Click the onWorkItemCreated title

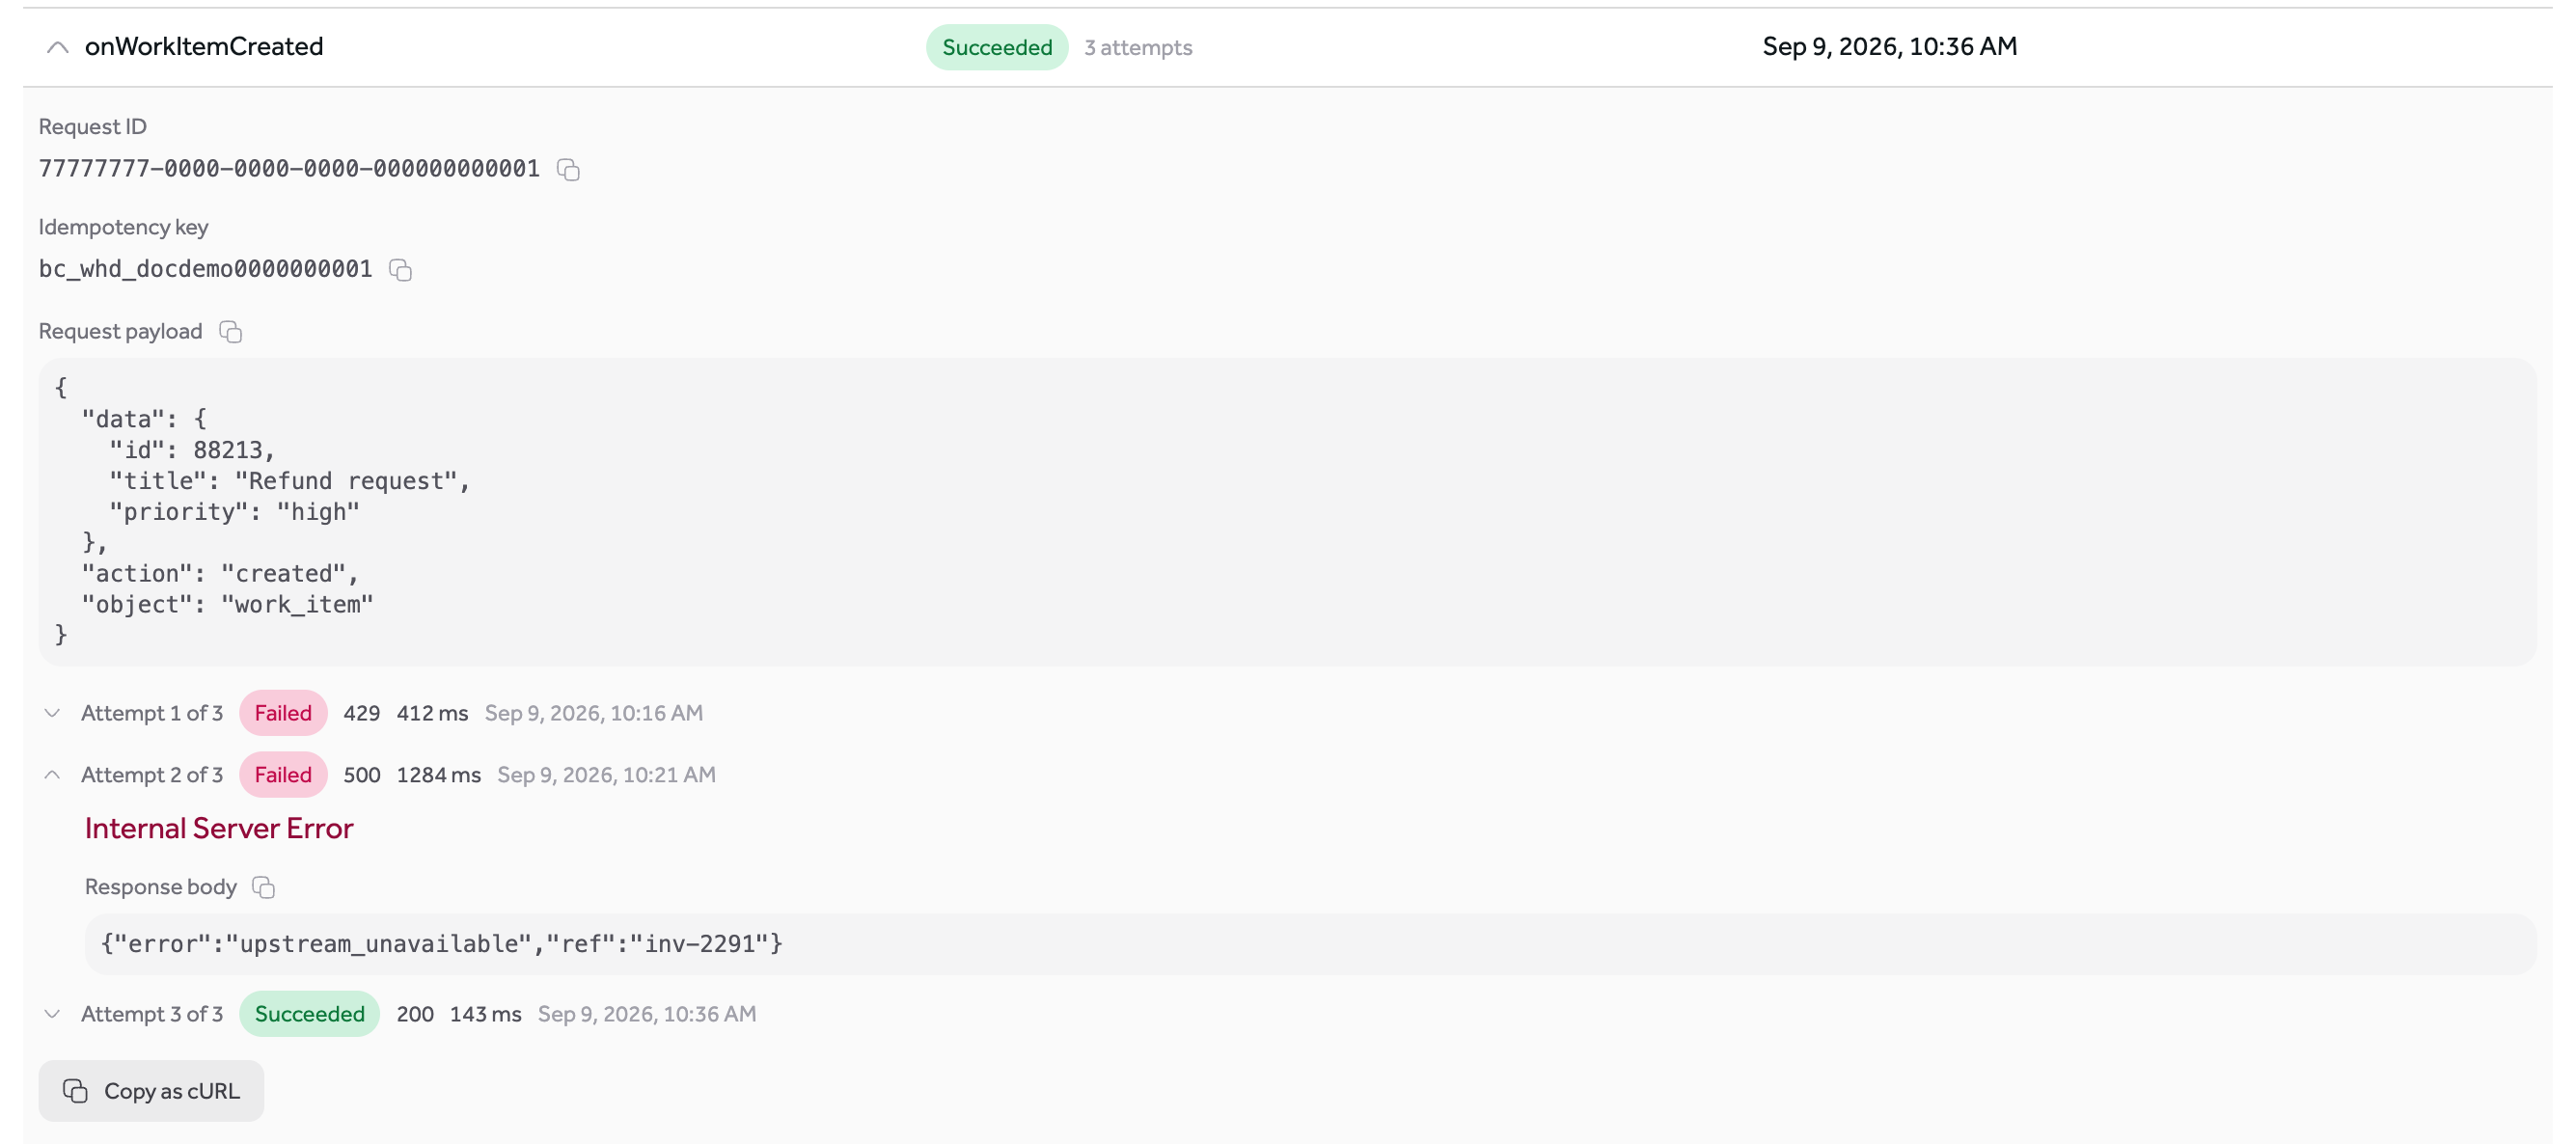tap(204, 47)
